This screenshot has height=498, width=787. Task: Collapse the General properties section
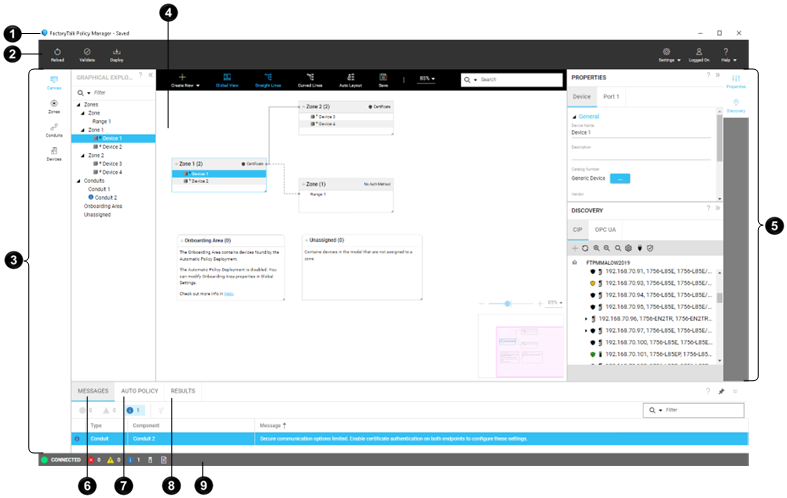click(575, 116)
